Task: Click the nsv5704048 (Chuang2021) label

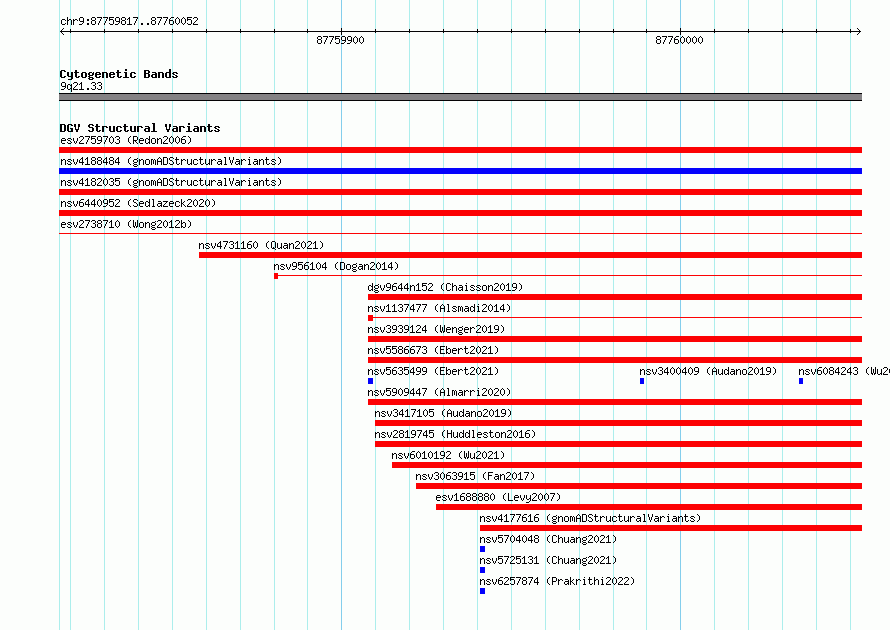Action: pos(548,539)
